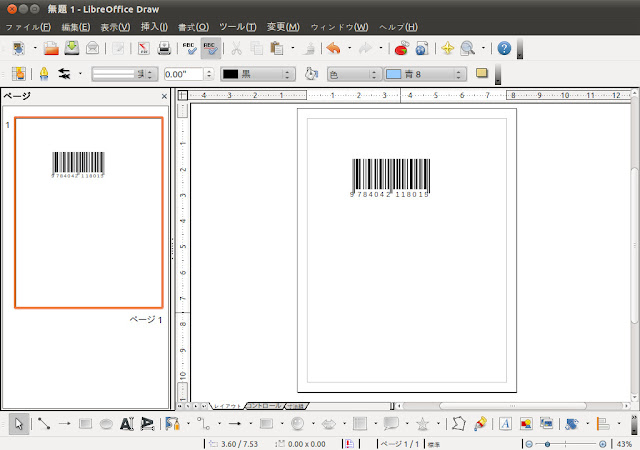640x450 pixels.
Task: Select the Vertical Text tool
Action: [x=147, y=424]
